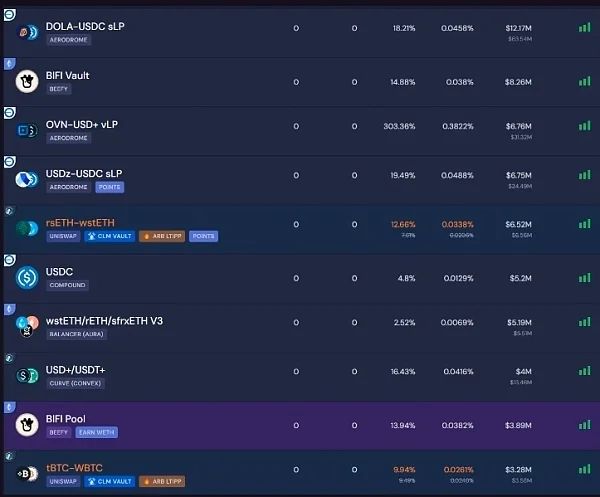The image size is (600, 497).
Task: Click the USD+/USDT+ token pair icon
Action: [27, 375]
